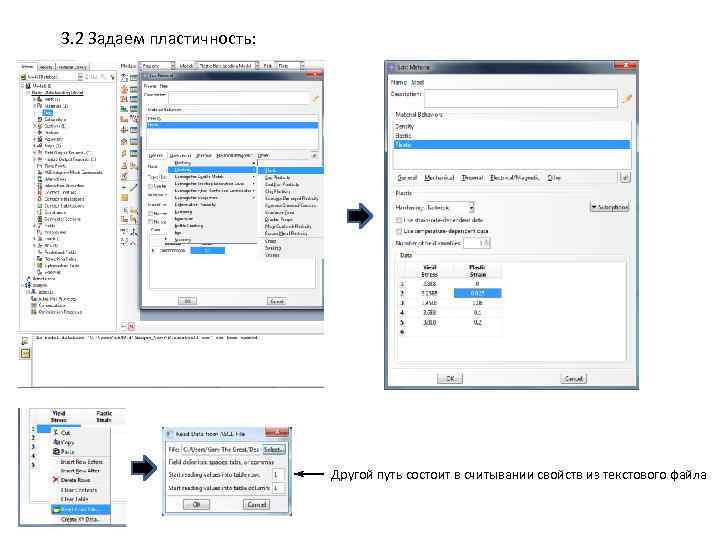Click the Assign Section toolbox icon
The image size is (720, 540).
click(x=124, y=98)
